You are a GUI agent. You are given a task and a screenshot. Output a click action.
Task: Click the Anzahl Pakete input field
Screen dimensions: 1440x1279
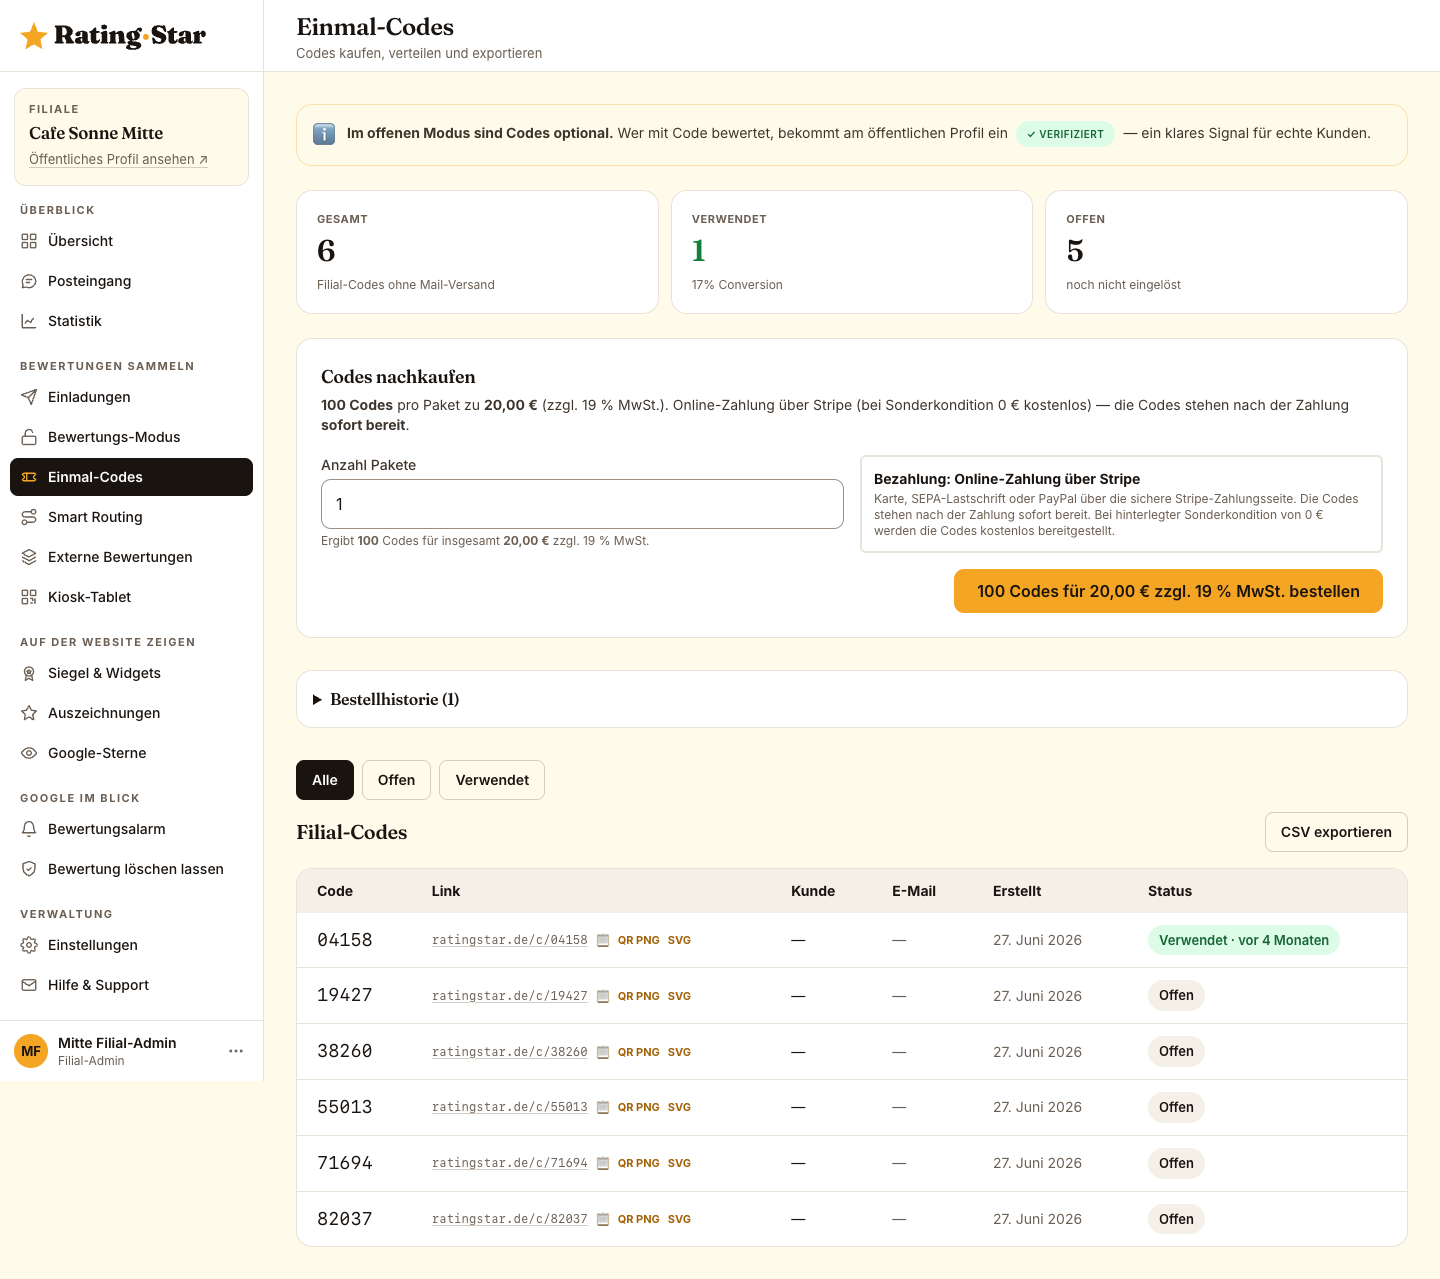tap(582, 504)
